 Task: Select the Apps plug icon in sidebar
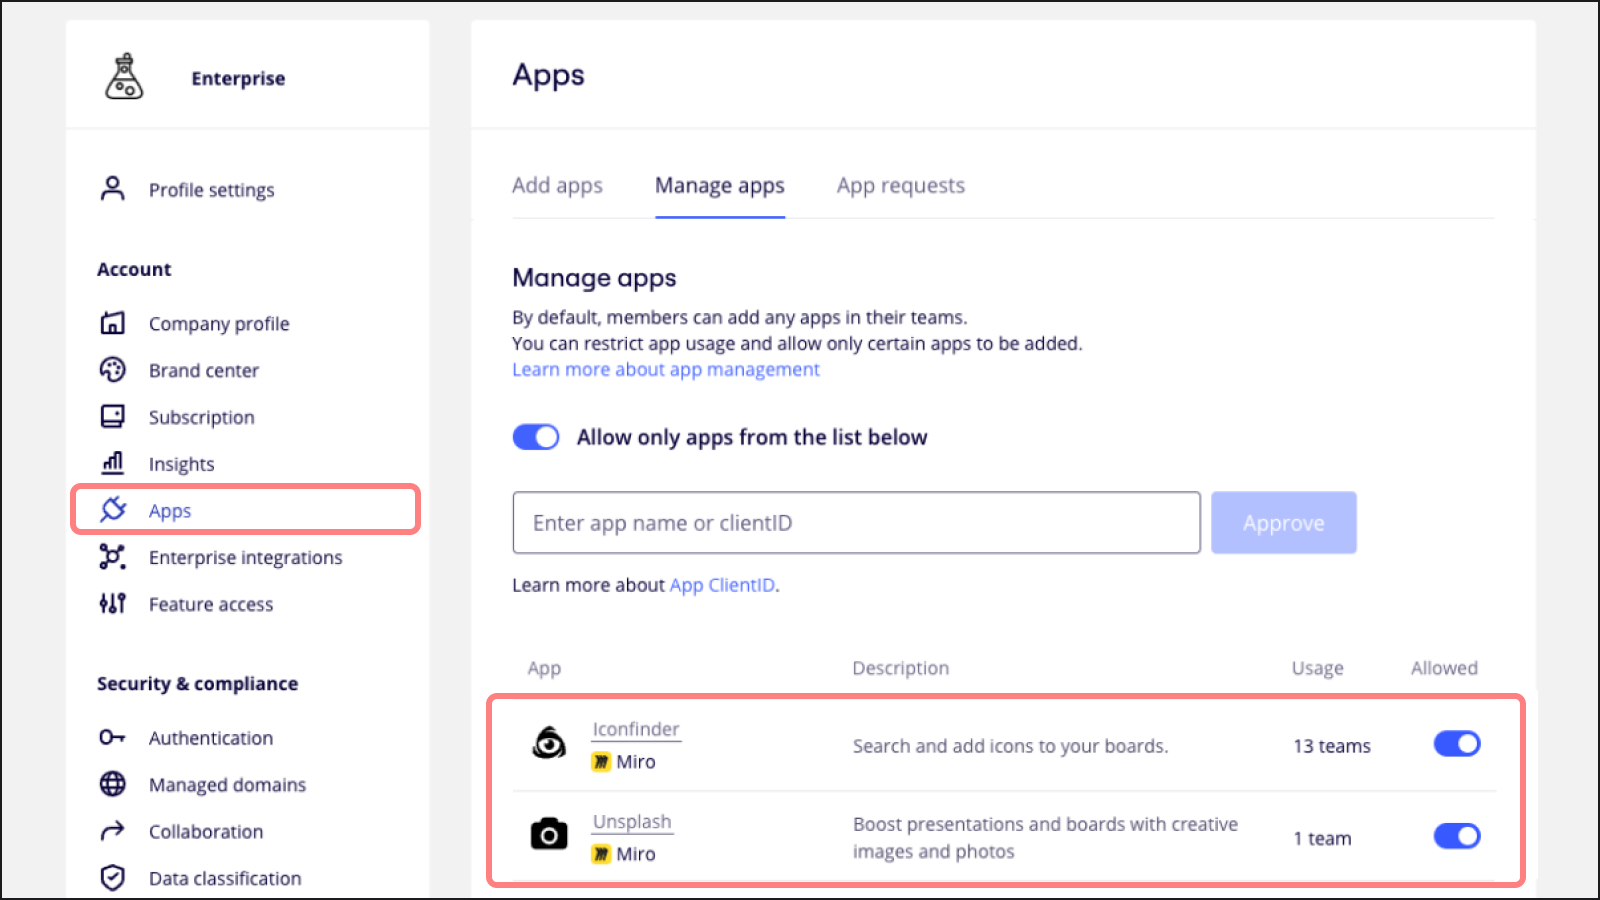click(x=113, y=510)
